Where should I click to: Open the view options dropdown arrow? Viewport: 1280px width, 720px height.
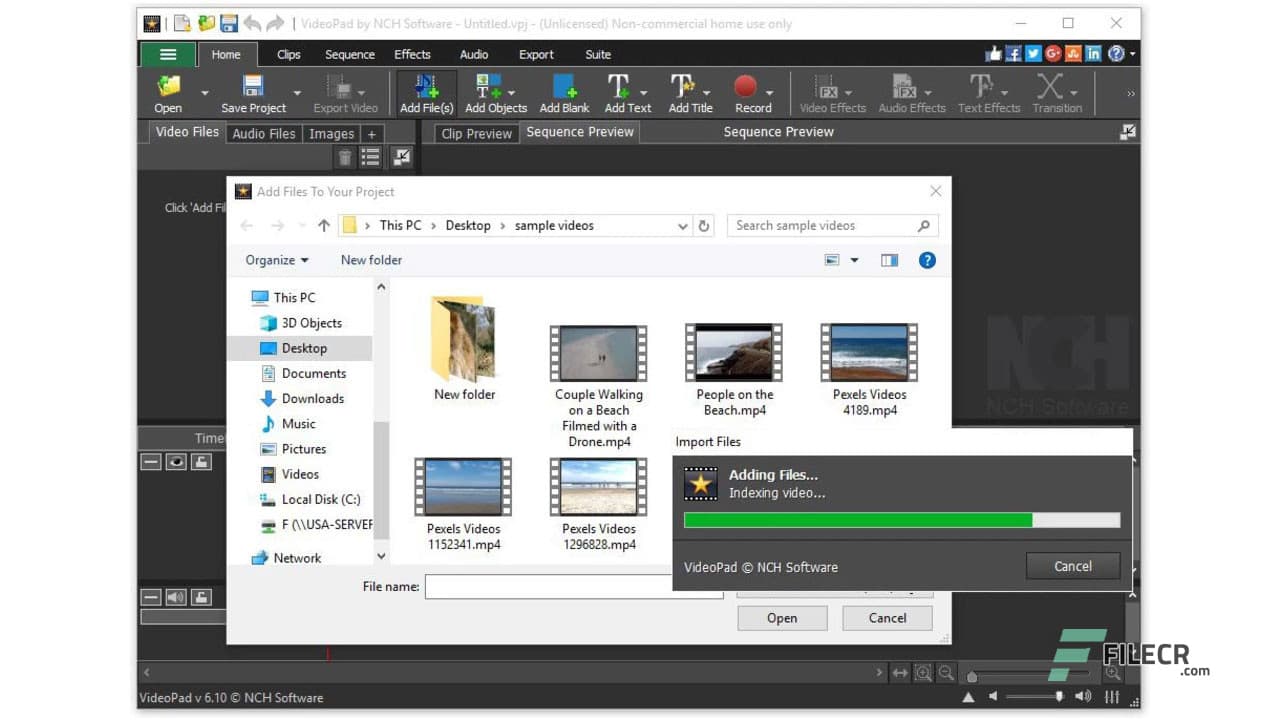pyautogui.click(x=852, y=260)
